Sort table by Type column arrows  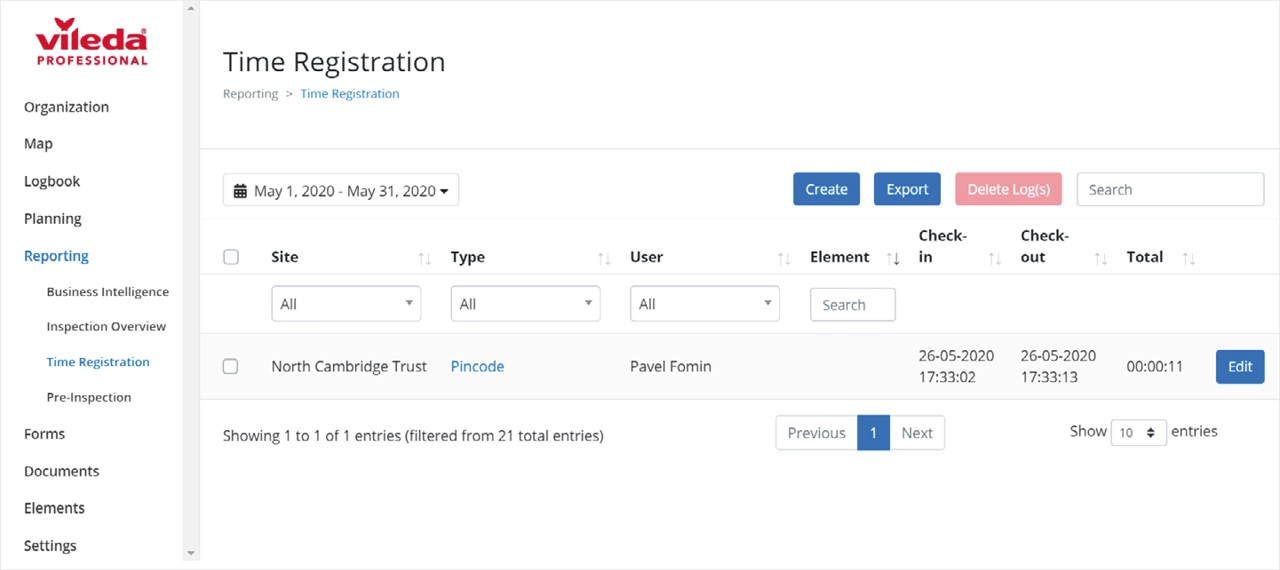[x=604, y=259]
